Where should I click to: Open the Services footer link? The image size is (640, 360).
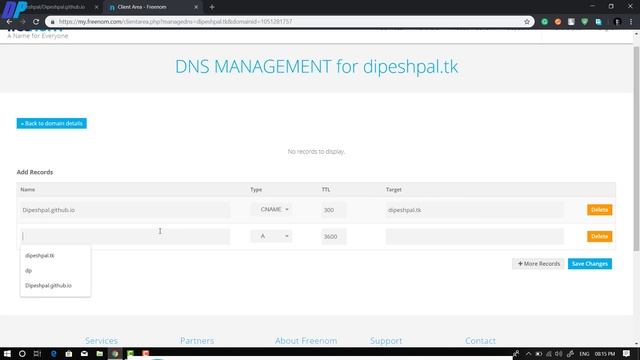point(101,340)
